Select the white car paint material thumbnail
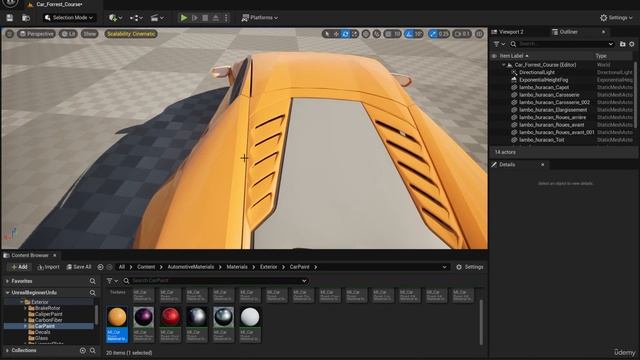This screenshot has height=360, width=640. [250, 317]
